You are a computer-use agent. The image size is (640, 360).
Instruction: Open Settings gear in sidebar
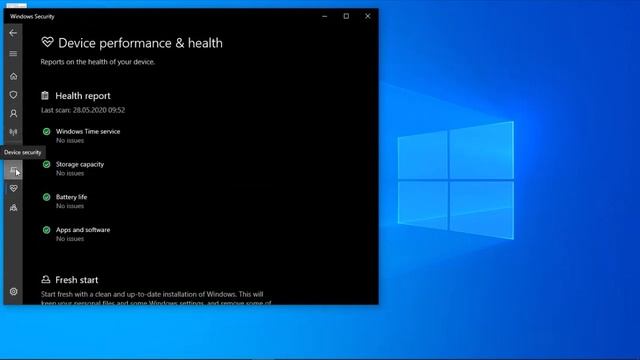(x=13, y=291)
